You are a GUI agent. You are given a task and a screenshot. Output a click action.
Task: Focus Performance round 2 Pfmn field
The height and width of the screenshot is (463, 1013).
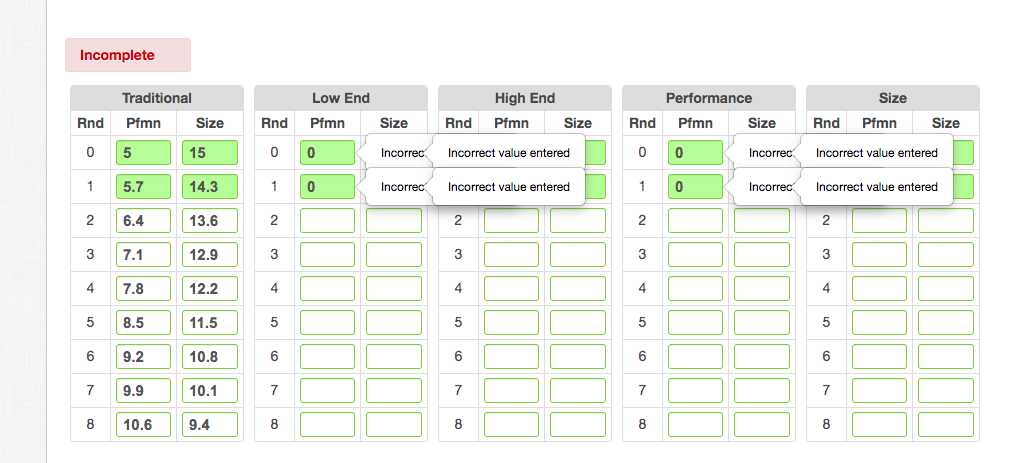tap(696, 221)
